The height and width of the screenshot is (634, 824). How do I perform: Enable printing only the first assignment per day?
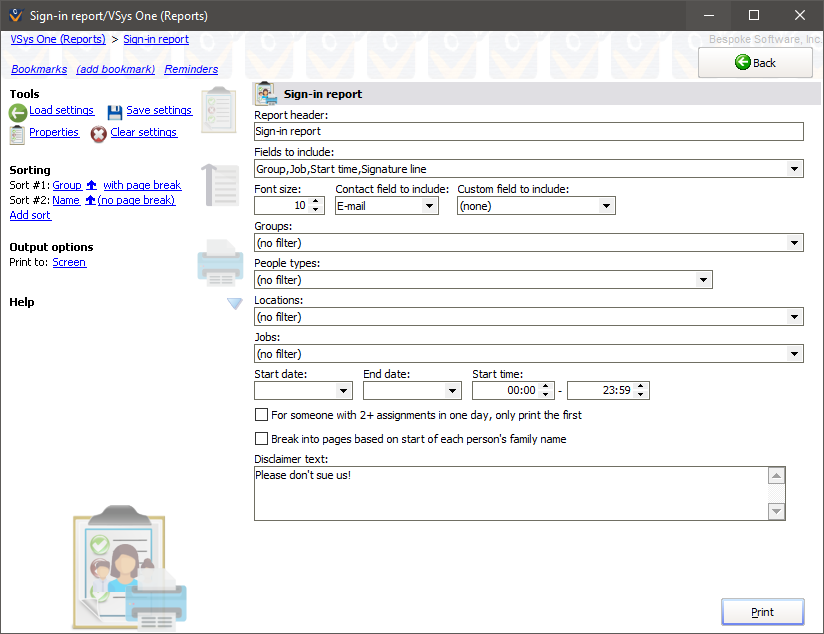261,414
